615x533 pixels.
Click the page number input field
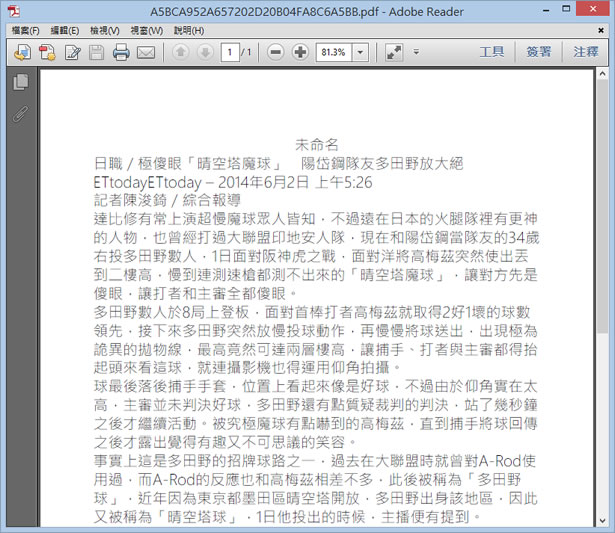[230, 52]
